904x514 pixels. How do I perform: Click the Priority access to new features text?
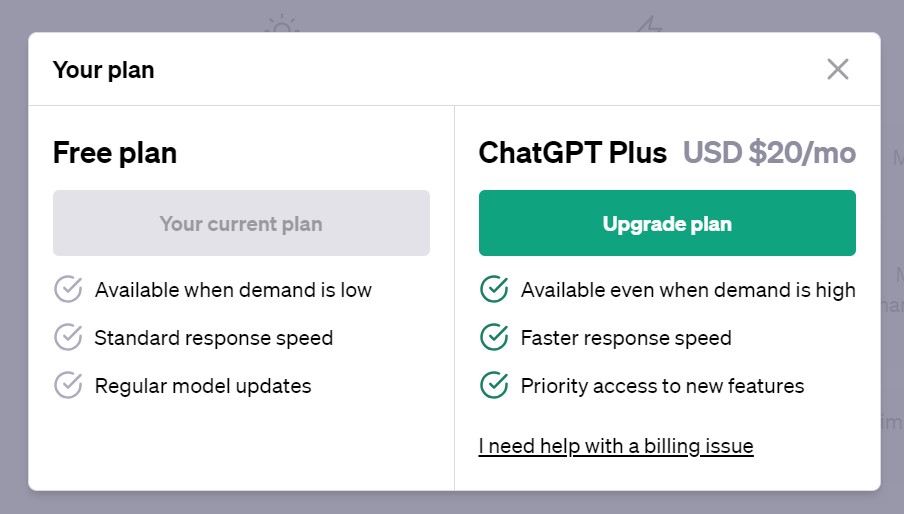pyautogui.click(x=662, y=386)
